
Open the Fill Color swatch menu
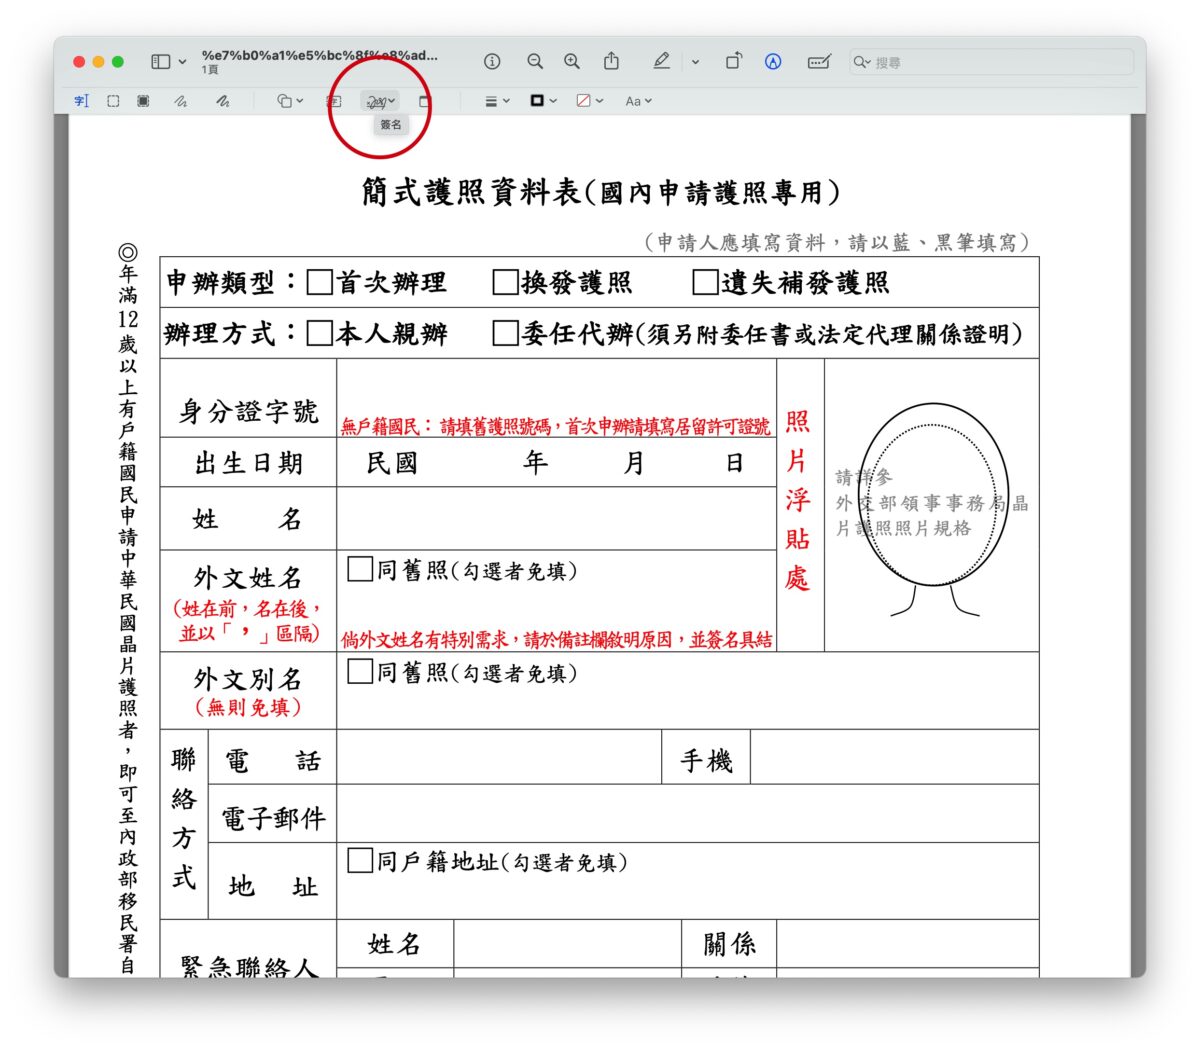point(590,101)
